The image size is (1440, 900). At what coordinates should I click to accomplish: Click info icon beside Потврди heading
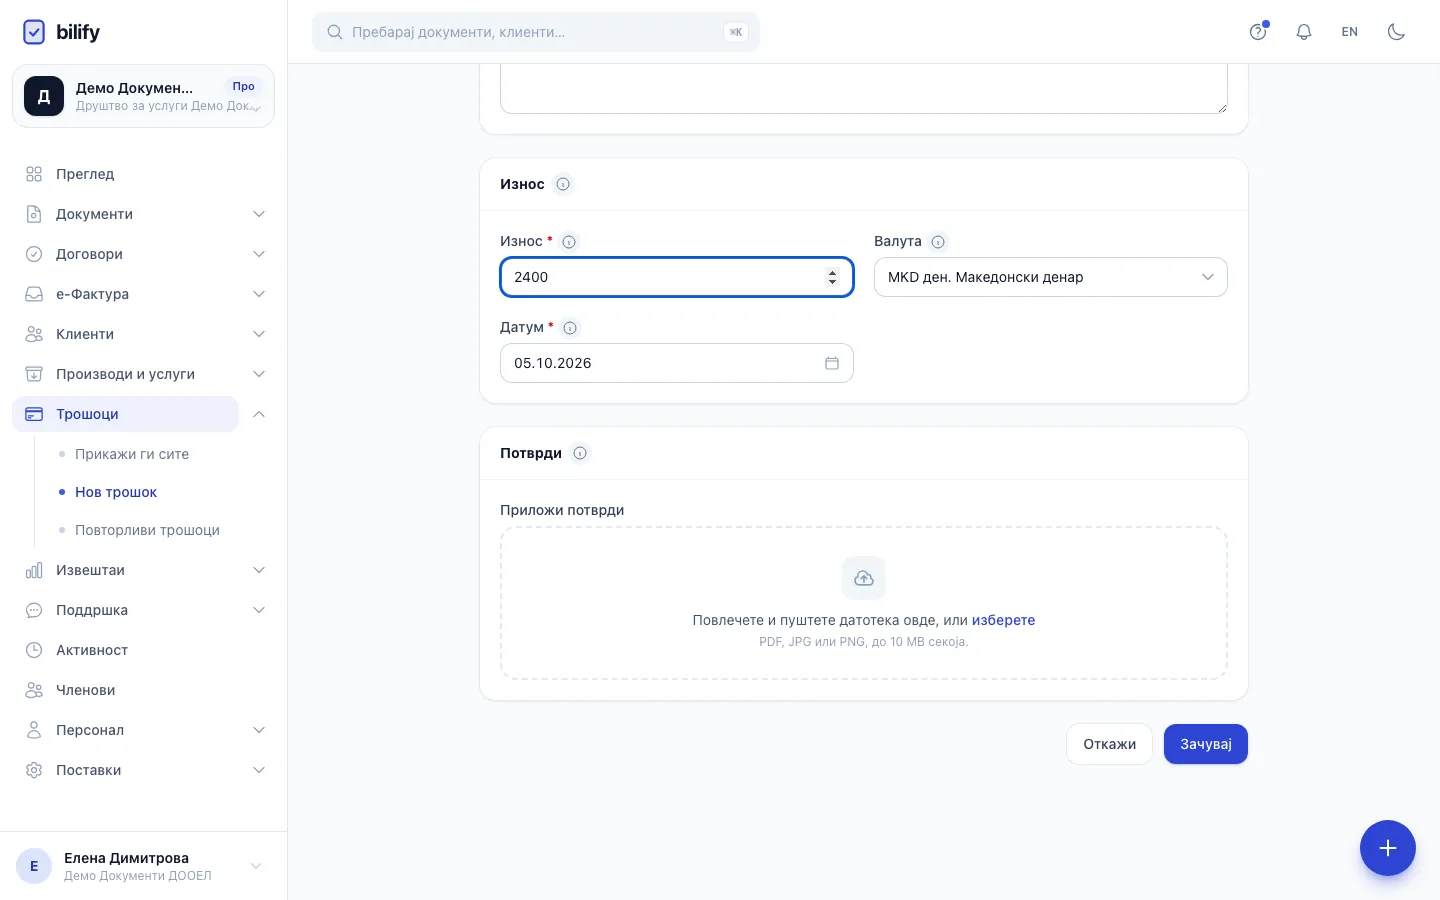click(580, 453)
